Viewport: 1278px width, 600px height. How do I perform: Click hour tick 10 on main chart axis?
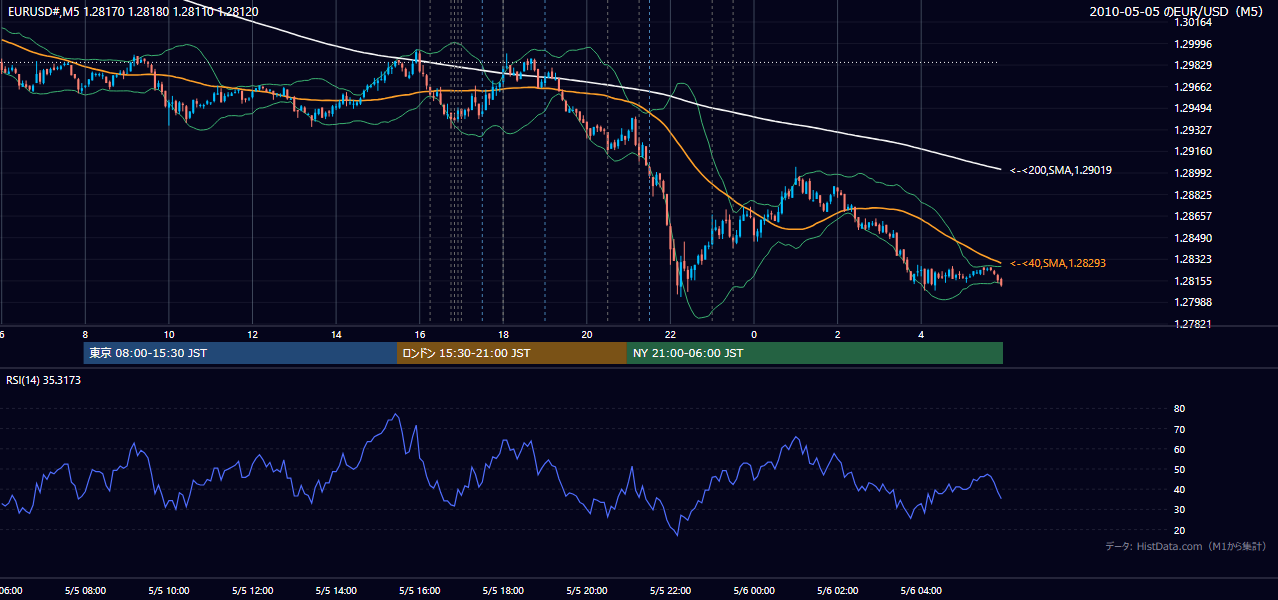[169, 335]
